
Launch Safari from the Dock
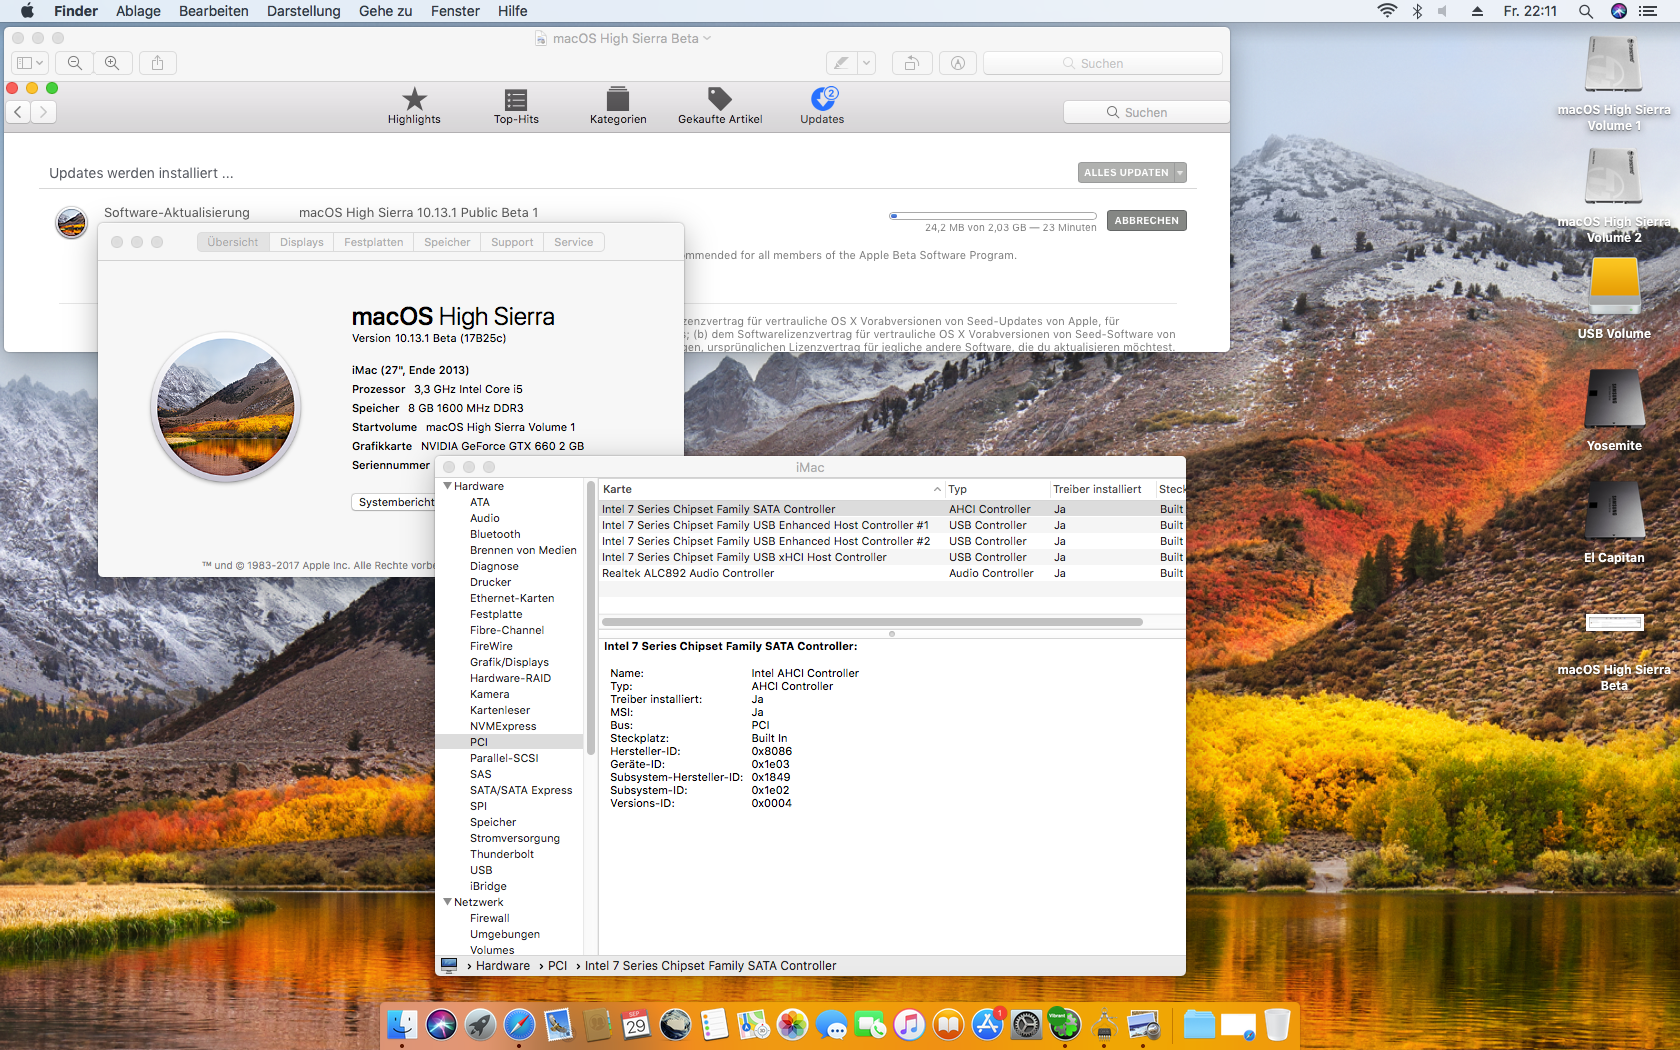click(519, 1024)
